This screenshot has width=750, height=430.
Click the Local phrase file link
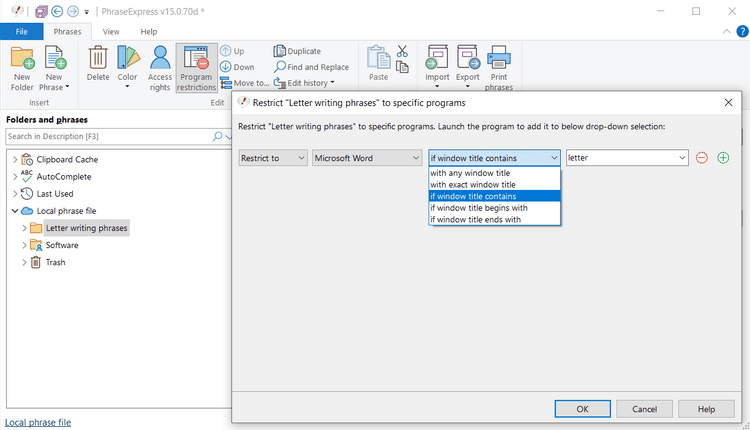pos(38,422)
